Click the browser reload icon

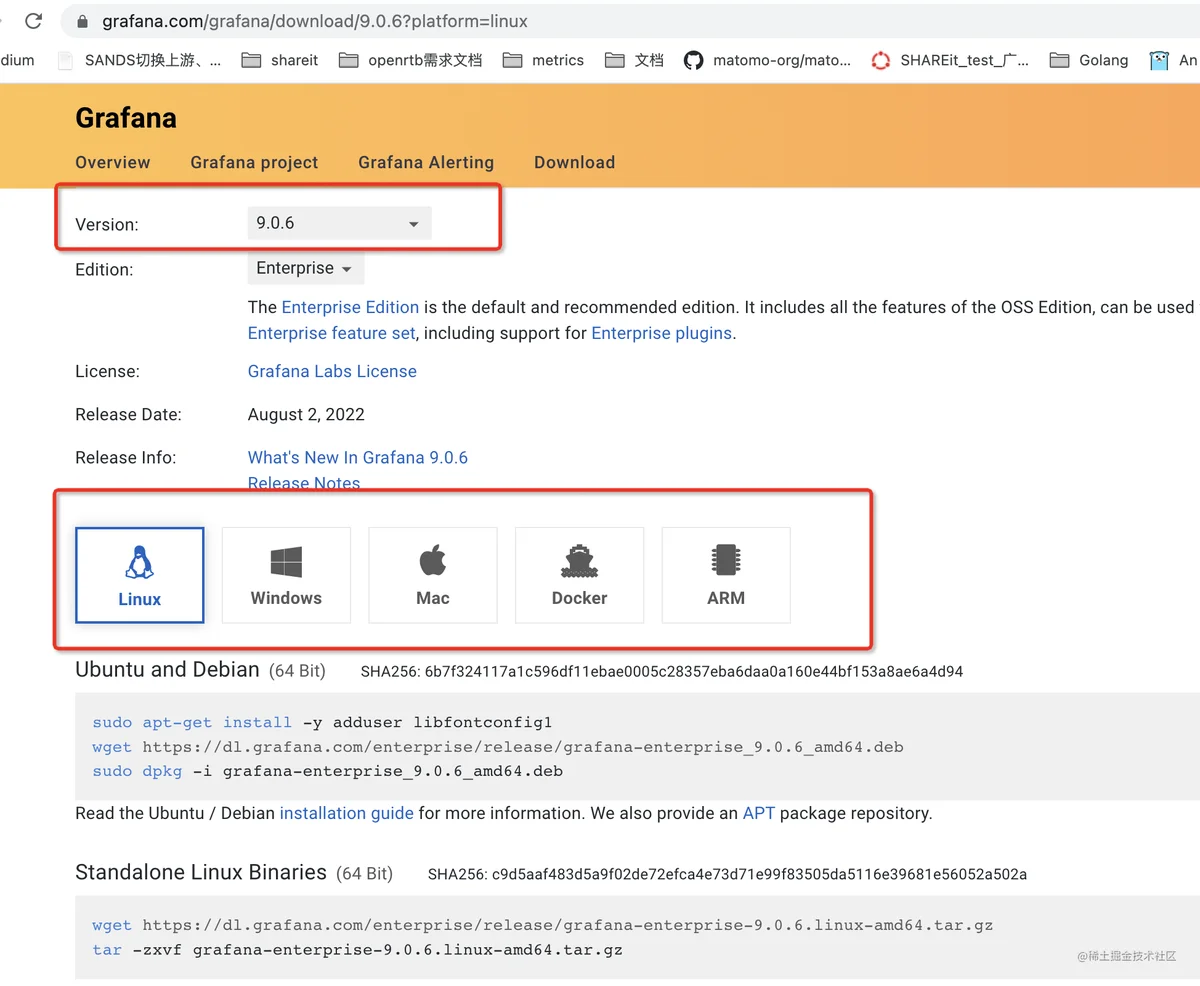point(33,20)
